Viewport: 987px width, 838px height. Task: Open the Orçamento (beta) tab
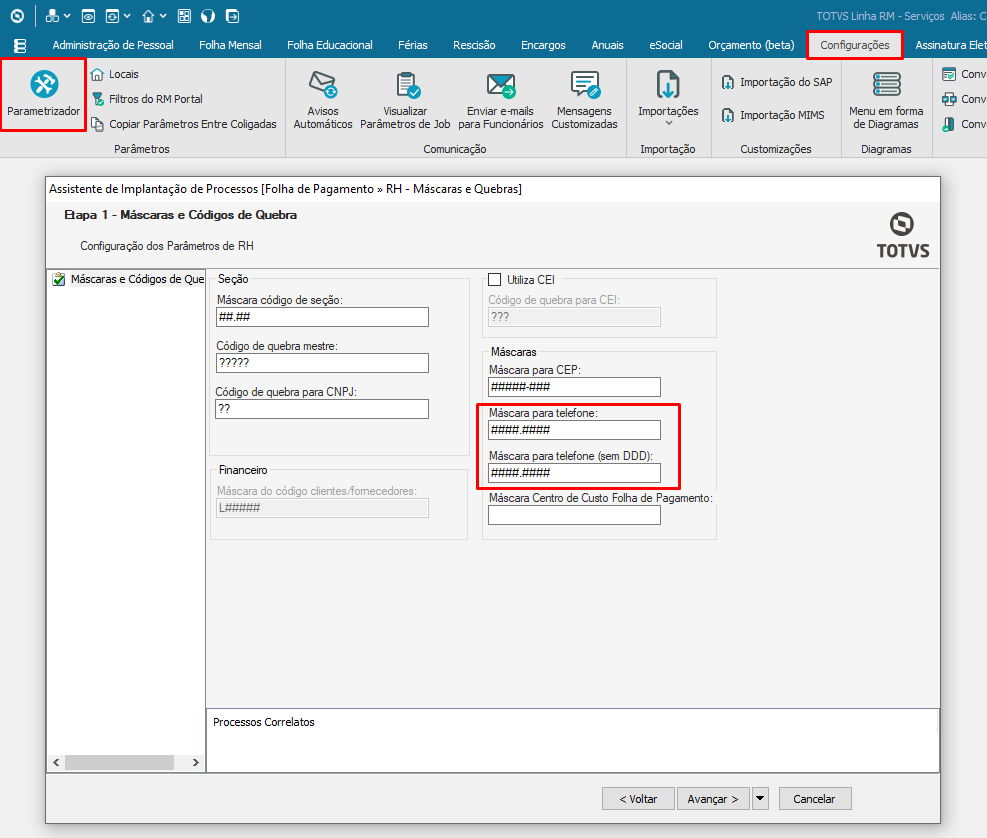[x=752, y=45]
